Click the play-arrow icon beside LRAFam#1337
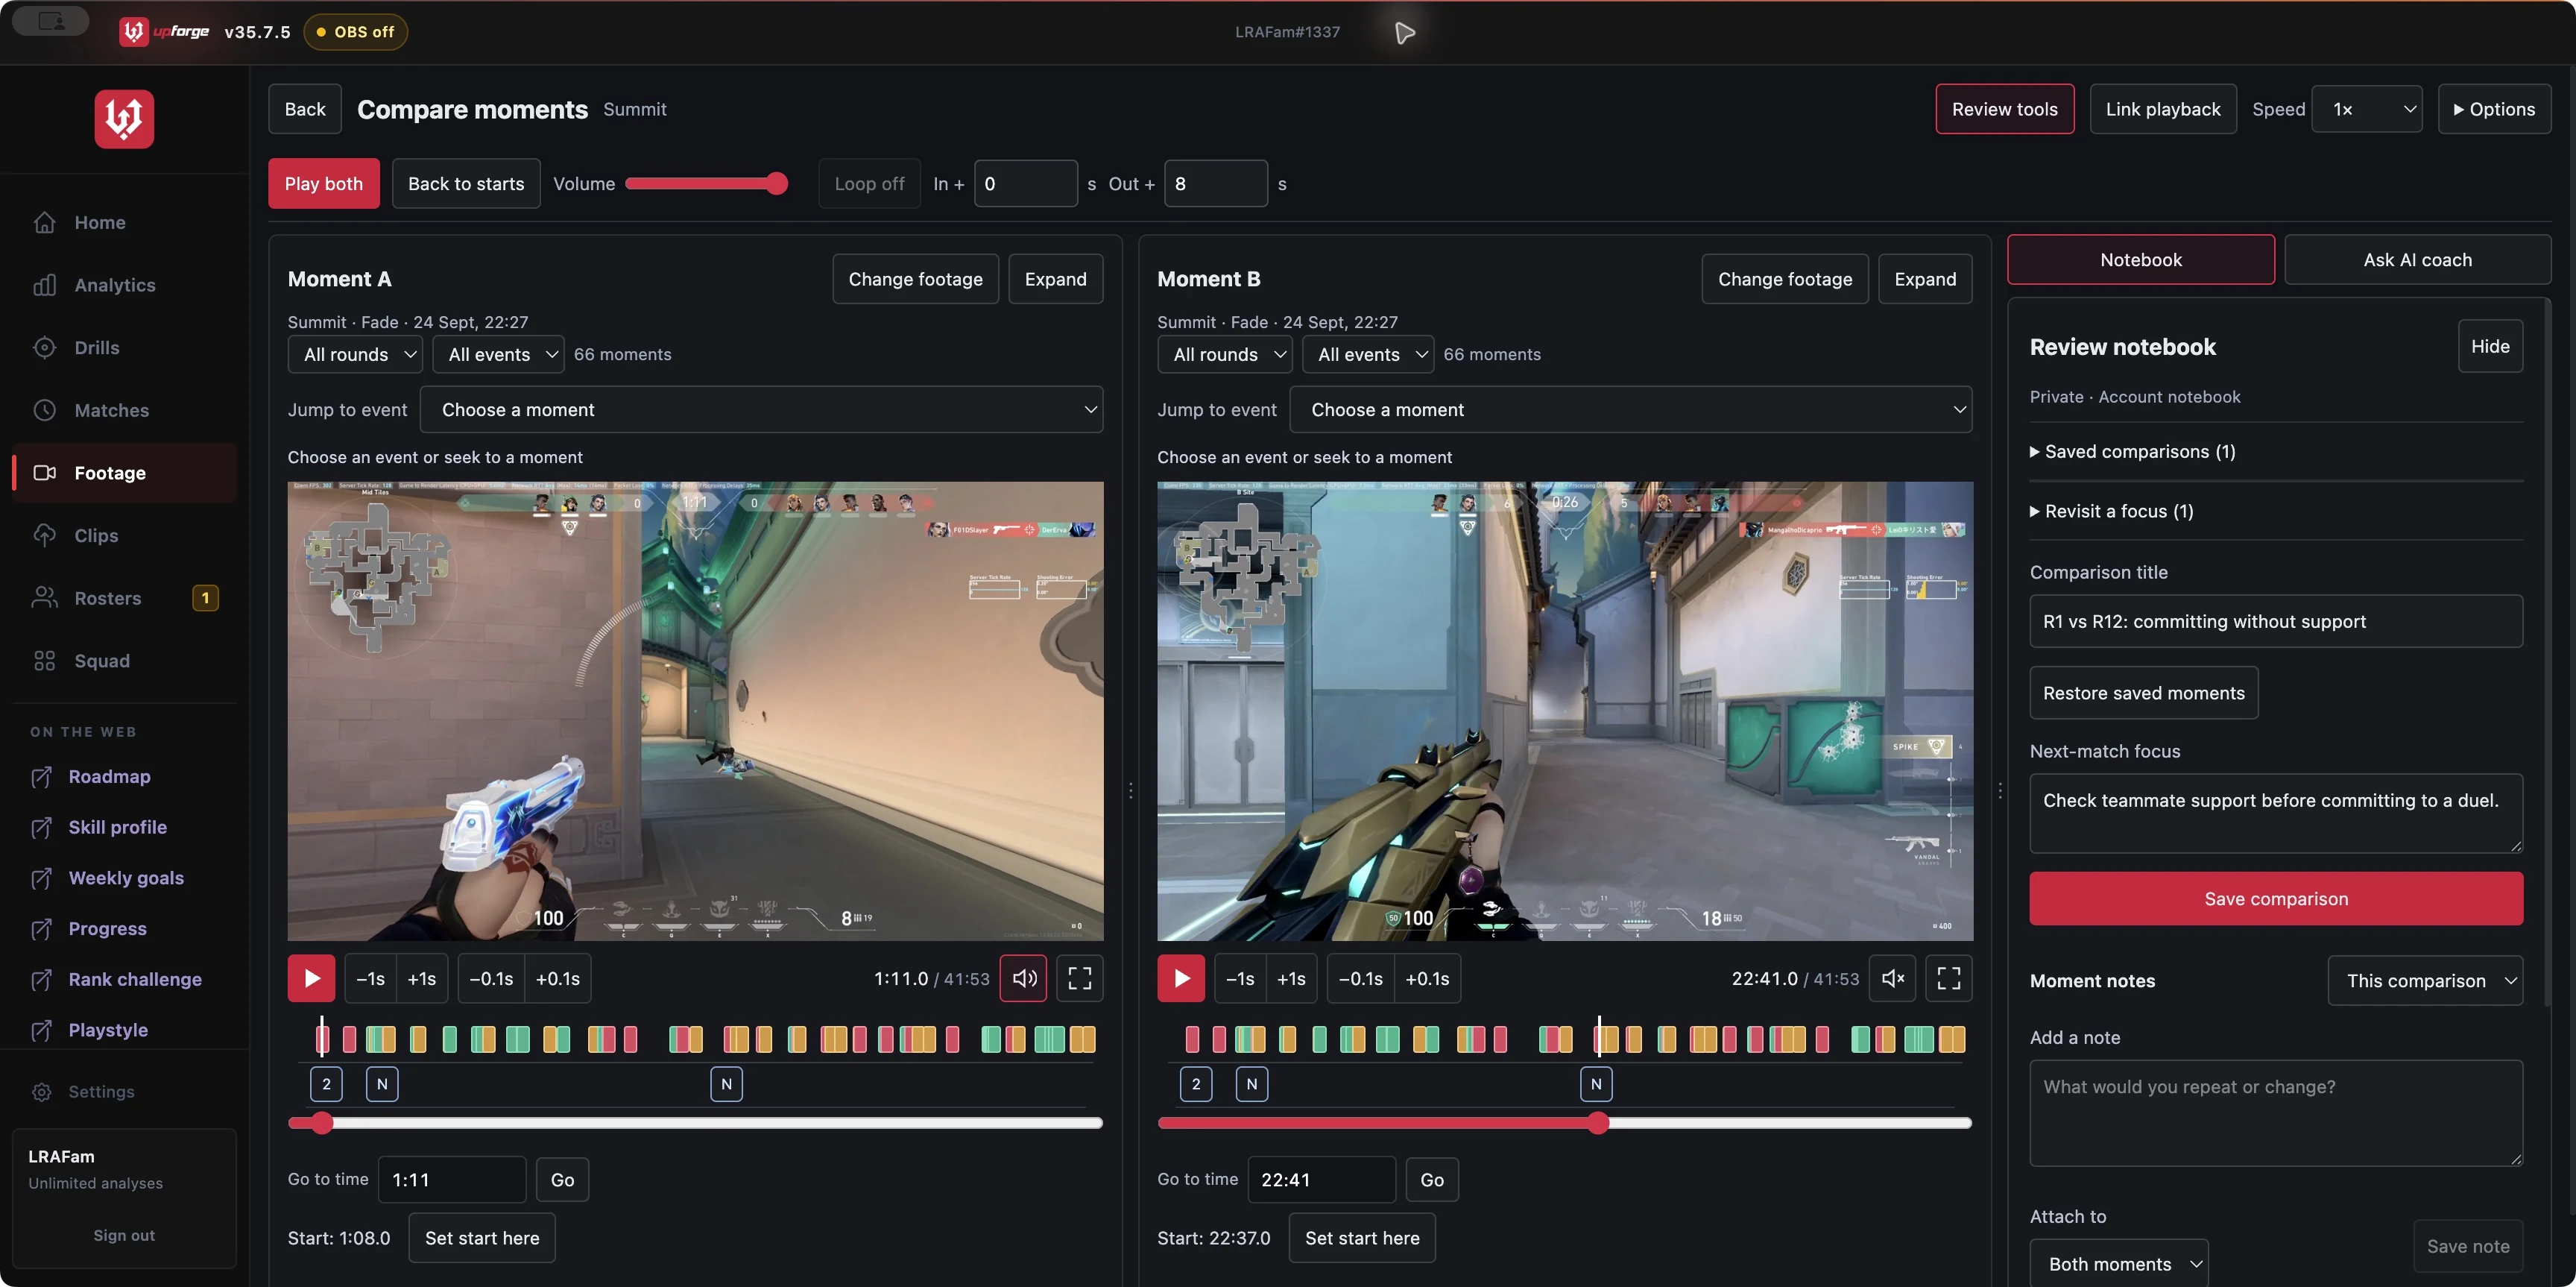The image size is (2576, 1287). coord(1405,32)
